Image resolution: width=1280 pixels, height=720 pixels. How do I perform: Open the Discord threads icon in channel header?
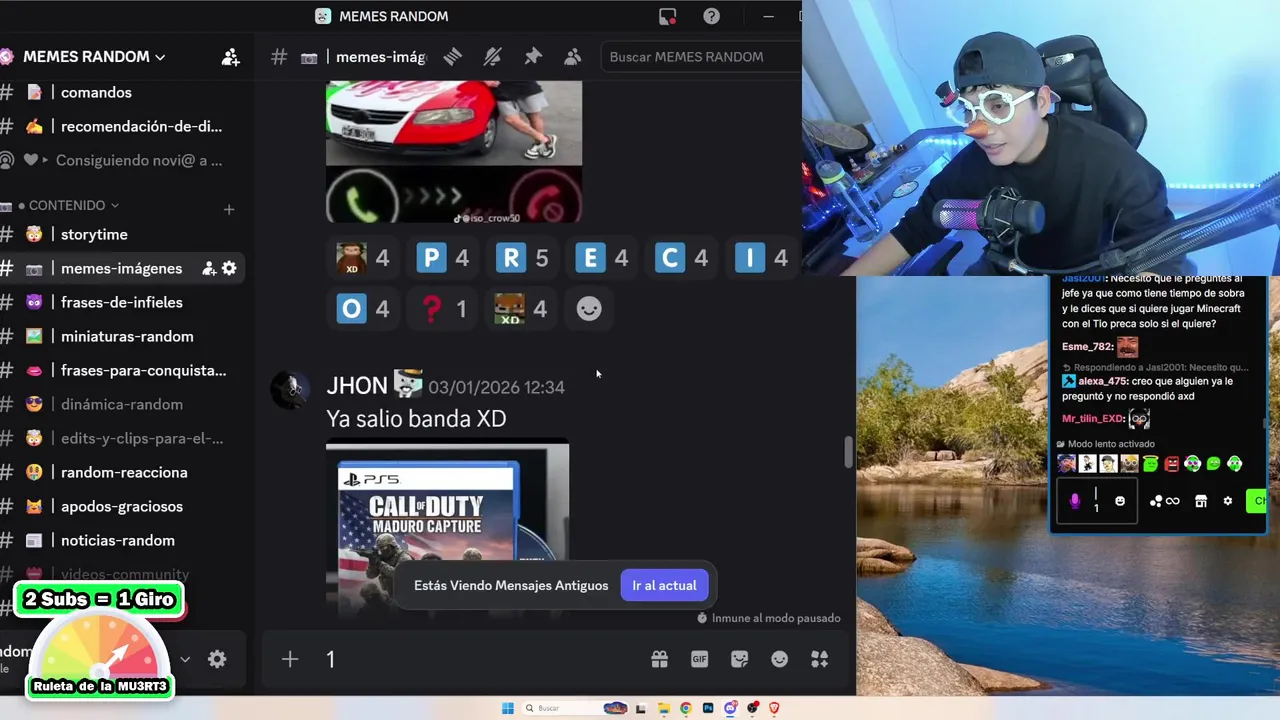(x=452, y=57)
